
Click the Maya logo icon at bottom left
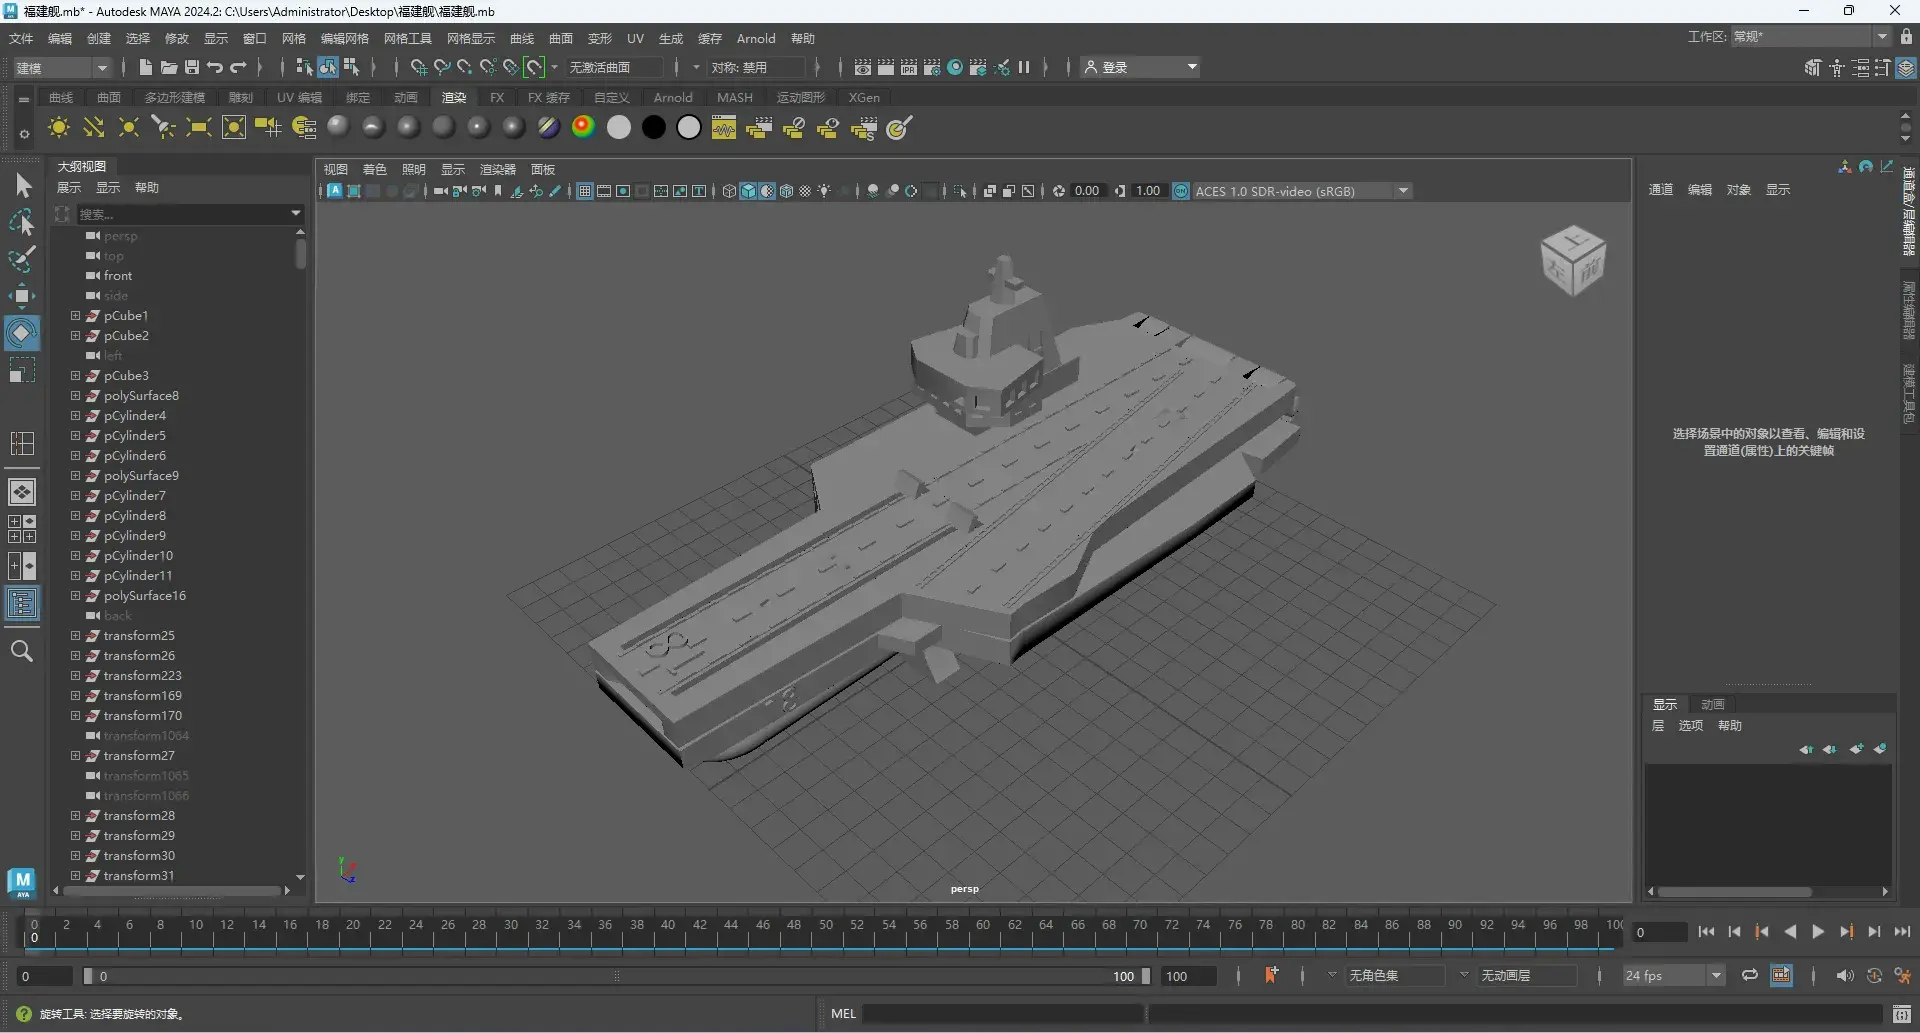coord(22,883)
